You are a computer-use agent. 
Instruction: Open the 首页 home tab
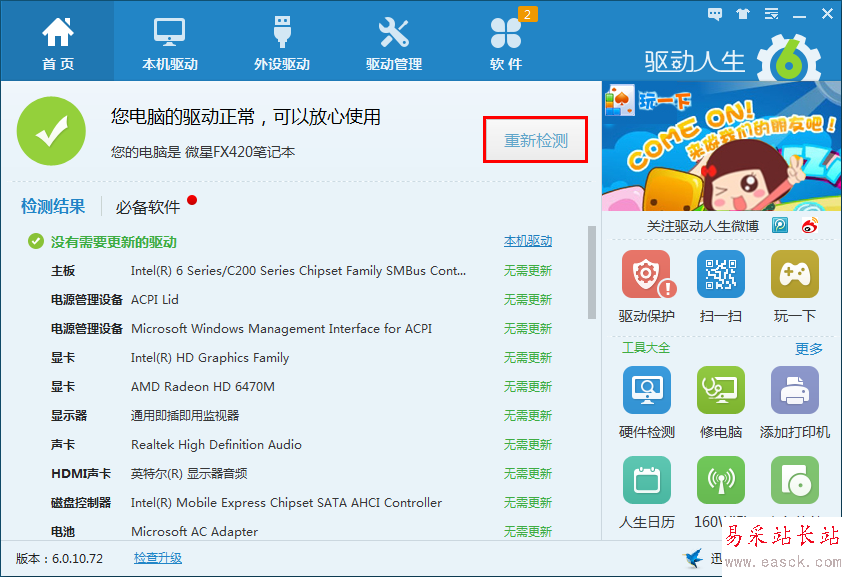pos(57,43)
